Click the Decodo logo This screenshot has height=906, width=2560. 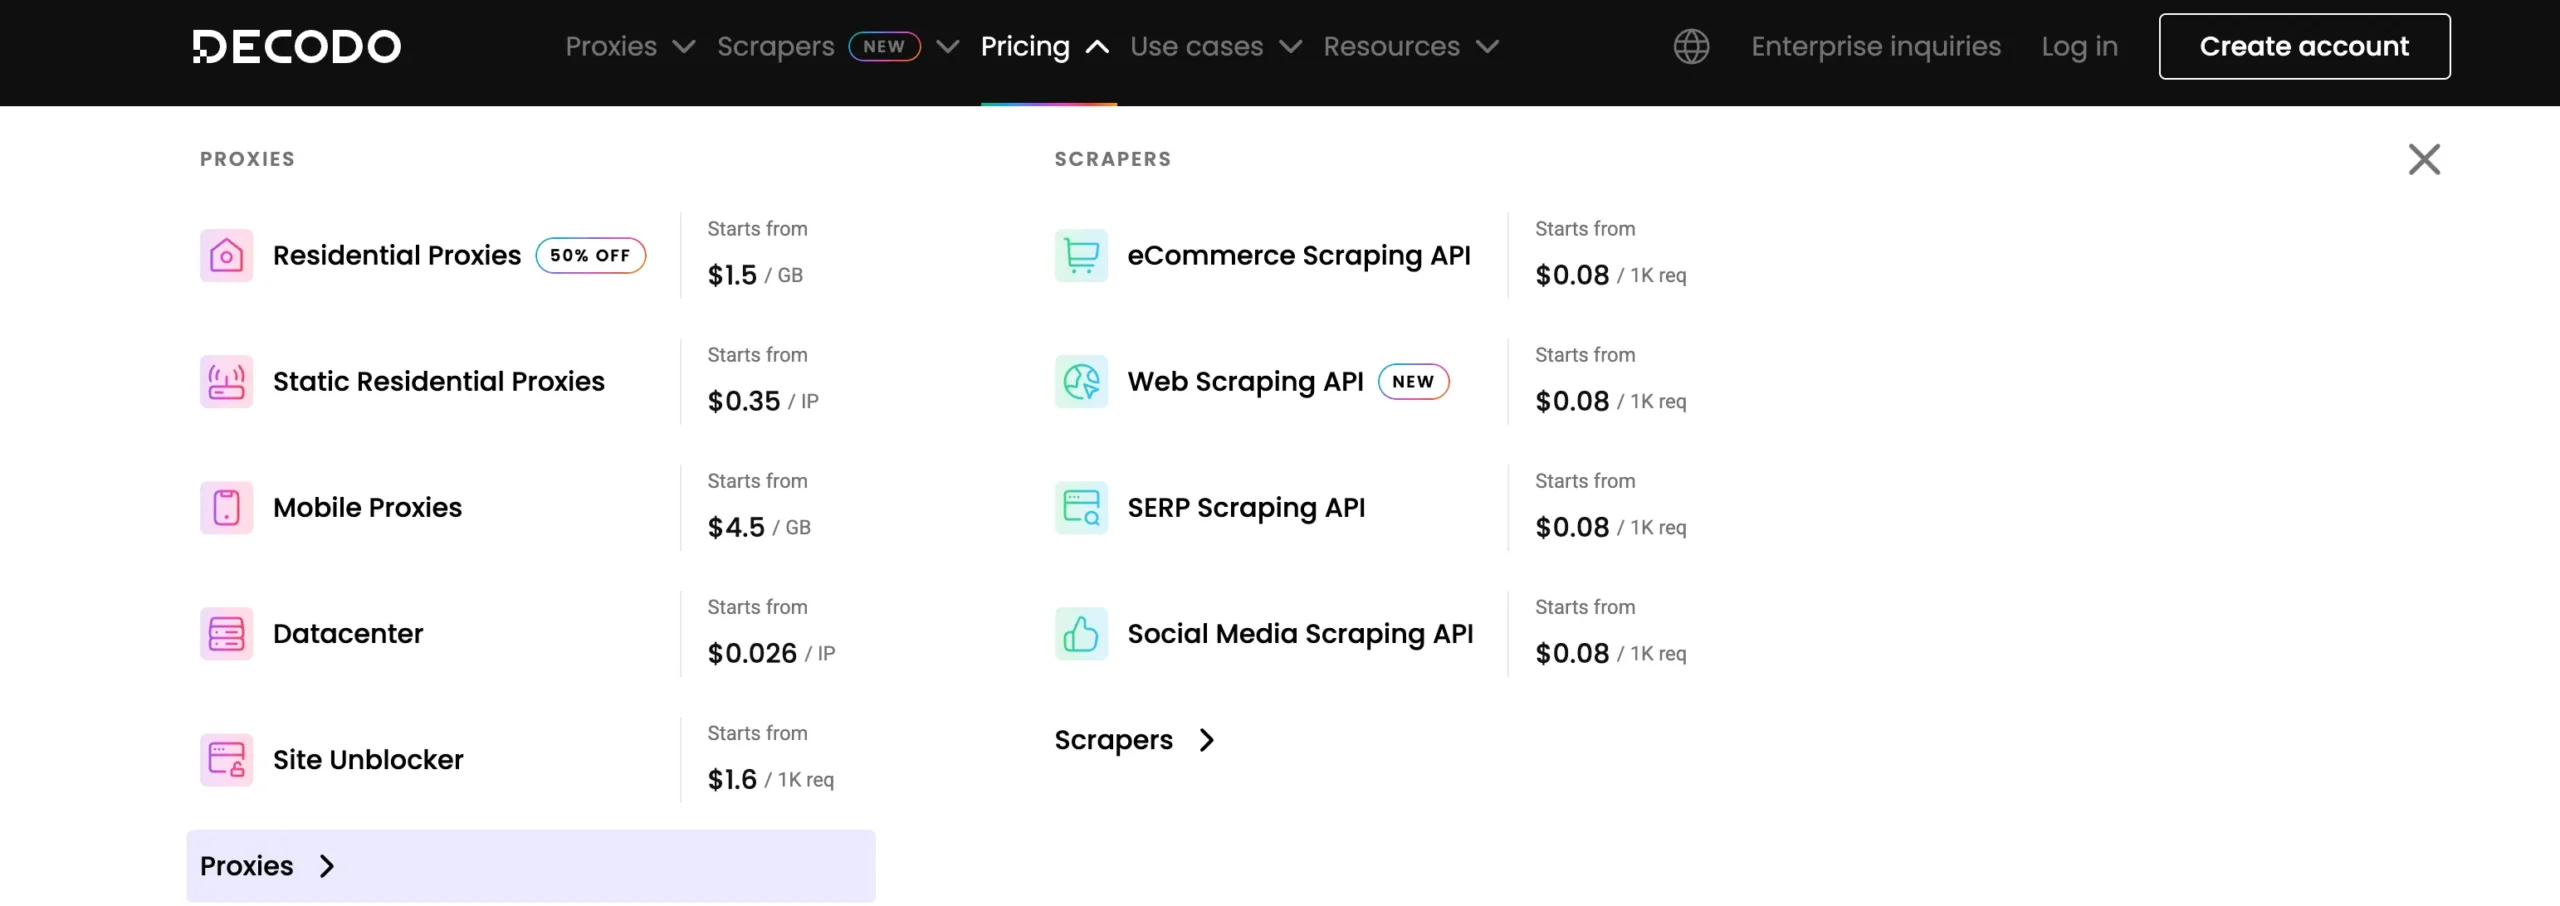(296, 46)
